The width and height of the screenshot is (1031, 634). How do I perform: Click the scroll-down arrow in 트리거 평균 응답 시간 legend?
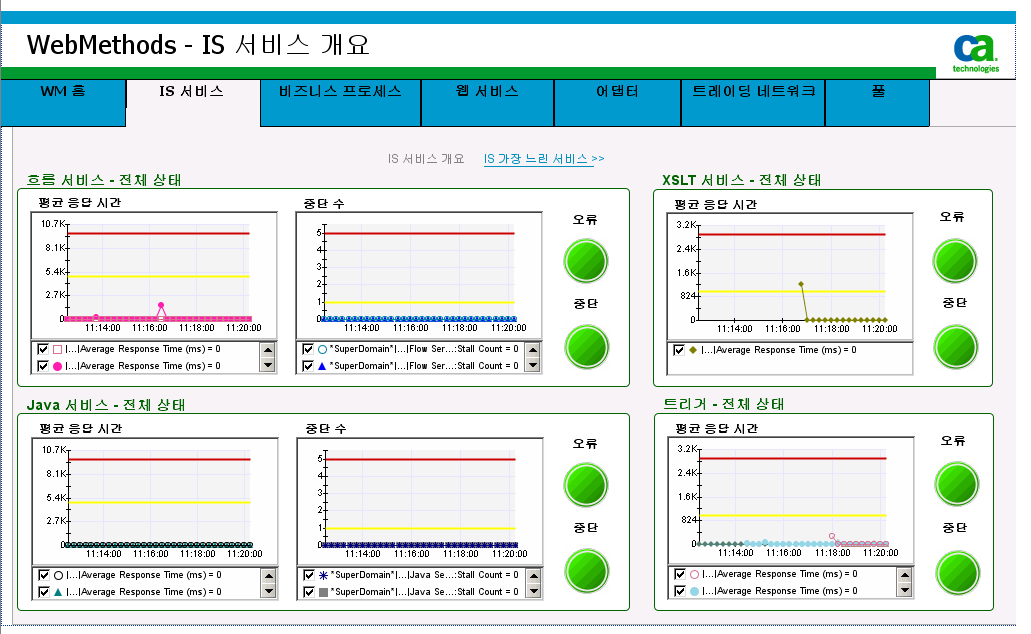(x=905, y=591)
